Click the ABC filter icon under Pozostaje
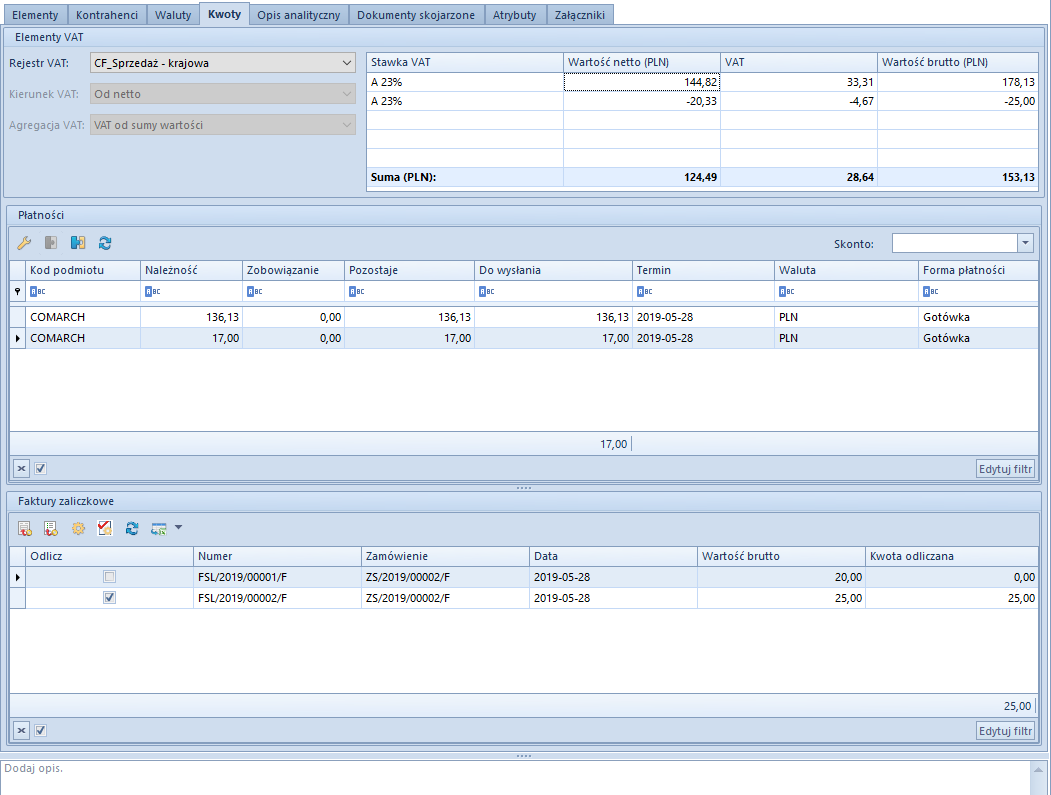The width and height of the screenshot is (1051, 795). click(357, 292)
